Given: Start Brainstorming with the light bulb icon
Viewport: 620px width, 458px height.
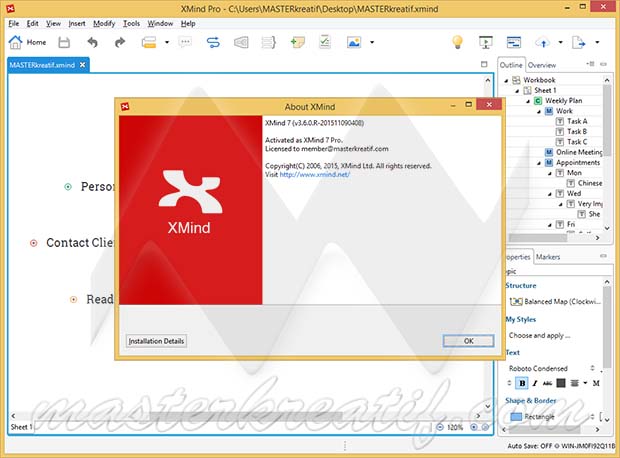Looking at the screenshot, I should tap(457, 42).
